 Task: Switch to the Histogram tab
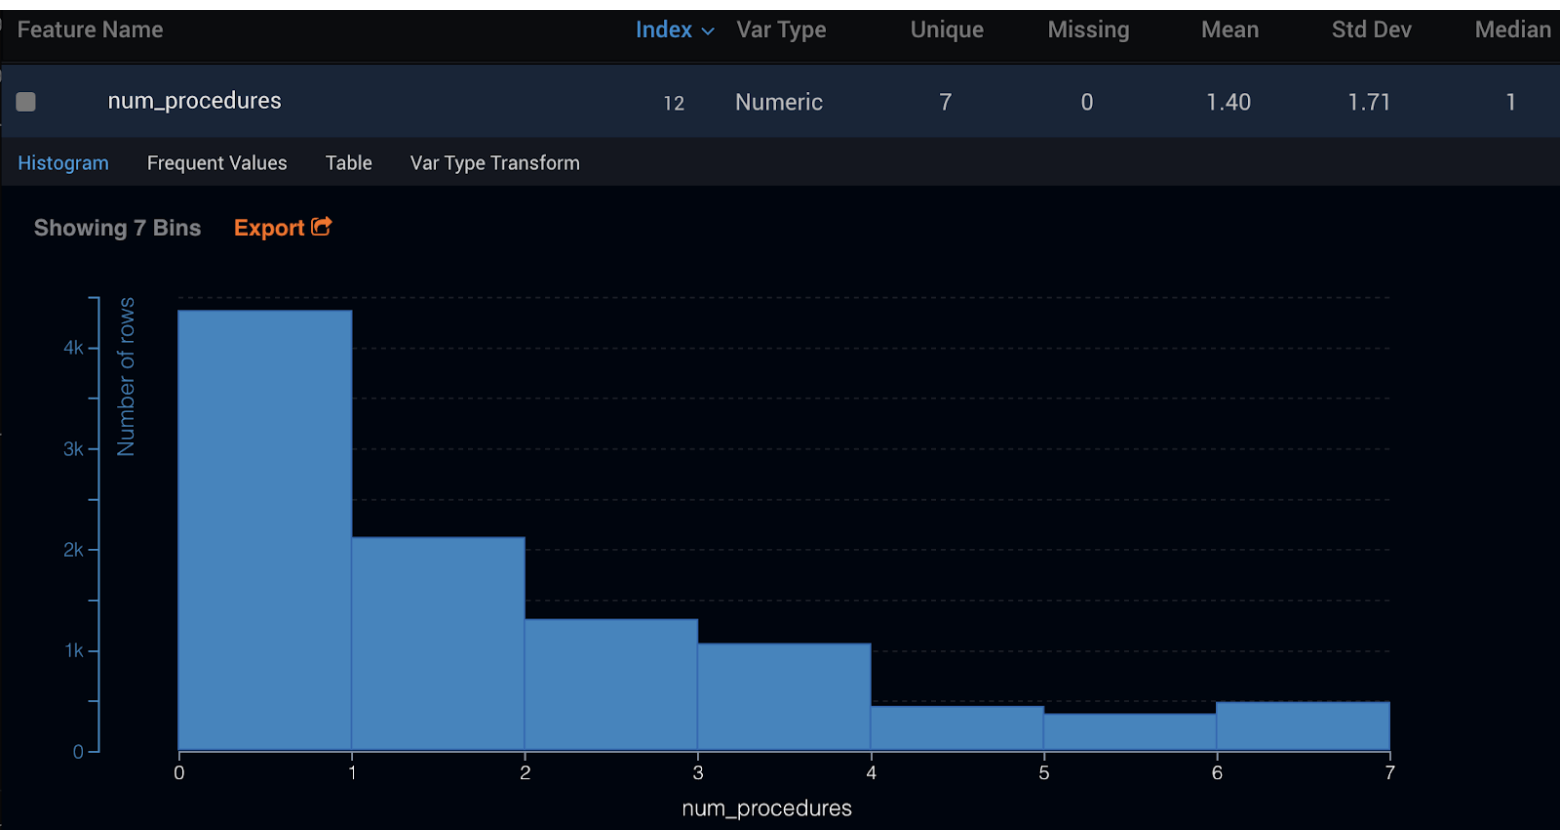pyautogui.click(x=63, y=163)
